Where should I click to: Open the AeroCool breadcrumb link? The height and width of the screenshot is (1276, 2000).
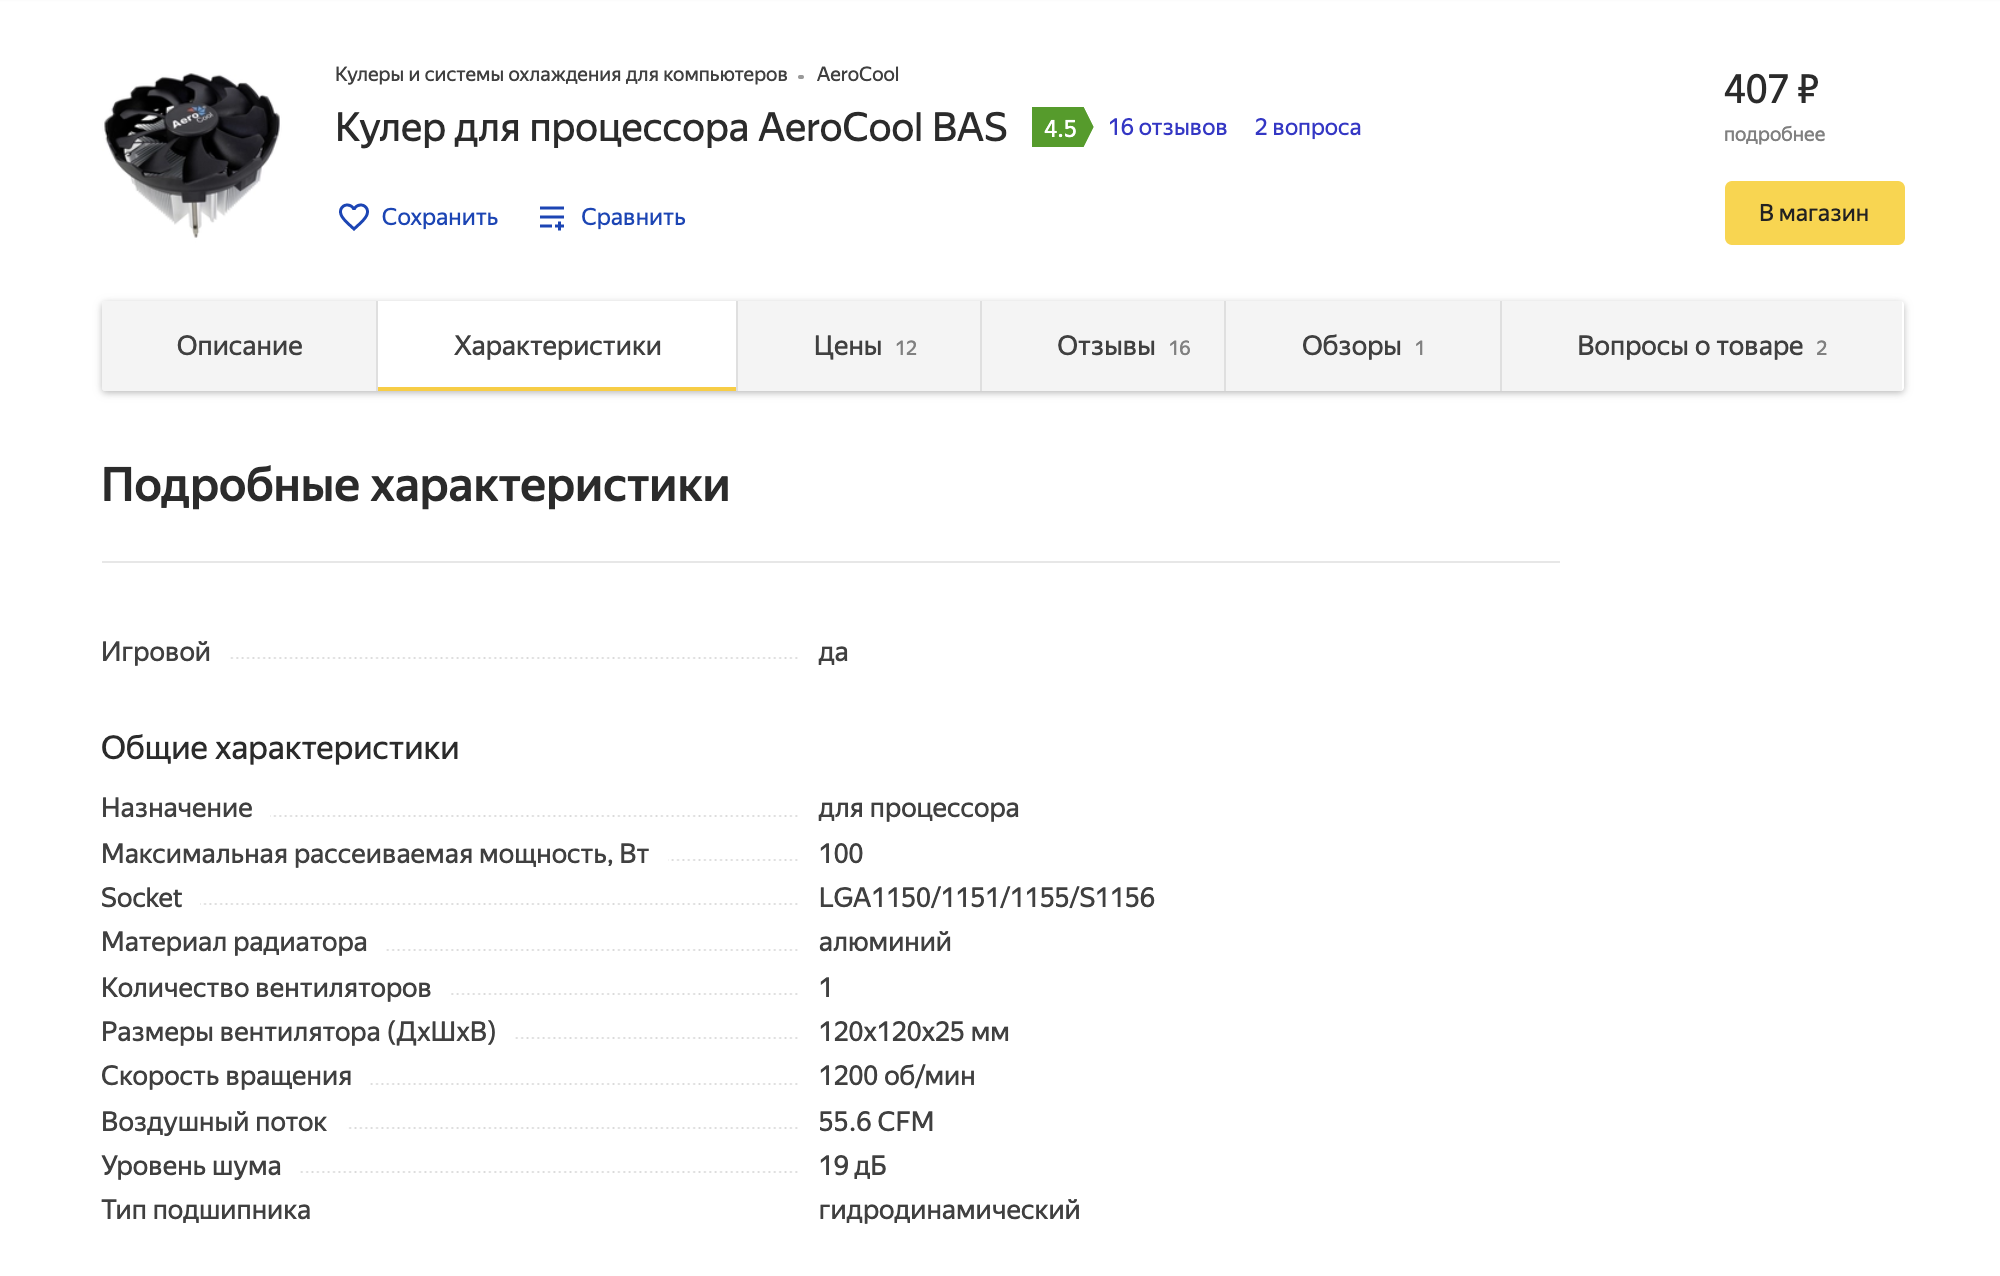click(858, 75)
